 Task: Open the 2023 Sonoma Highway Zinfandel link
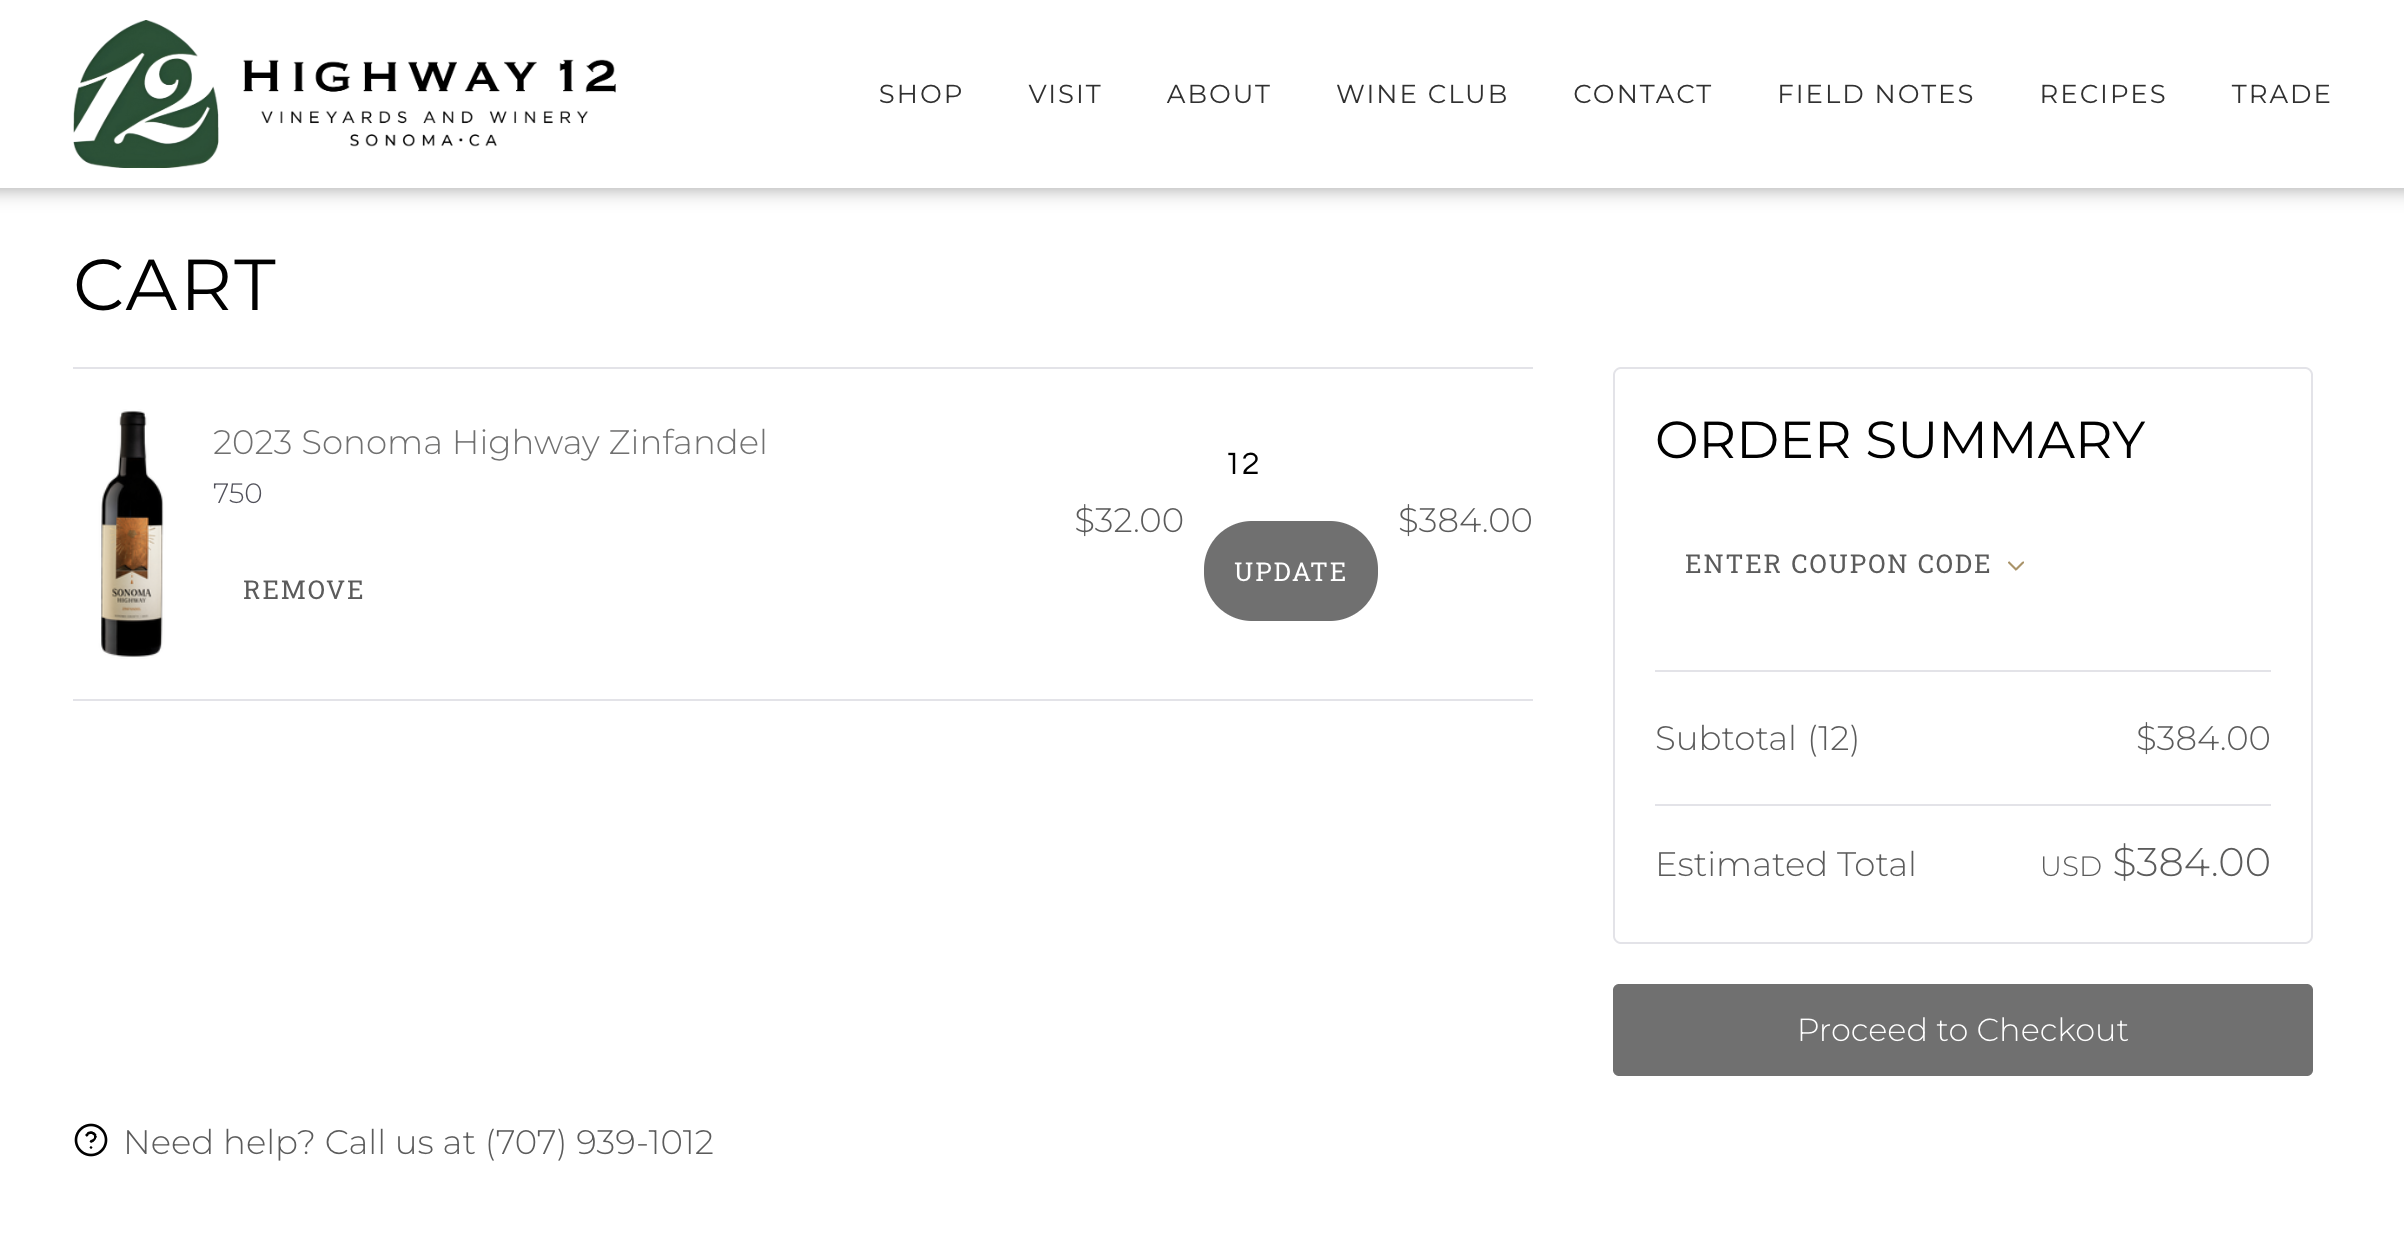pos(489,442)
